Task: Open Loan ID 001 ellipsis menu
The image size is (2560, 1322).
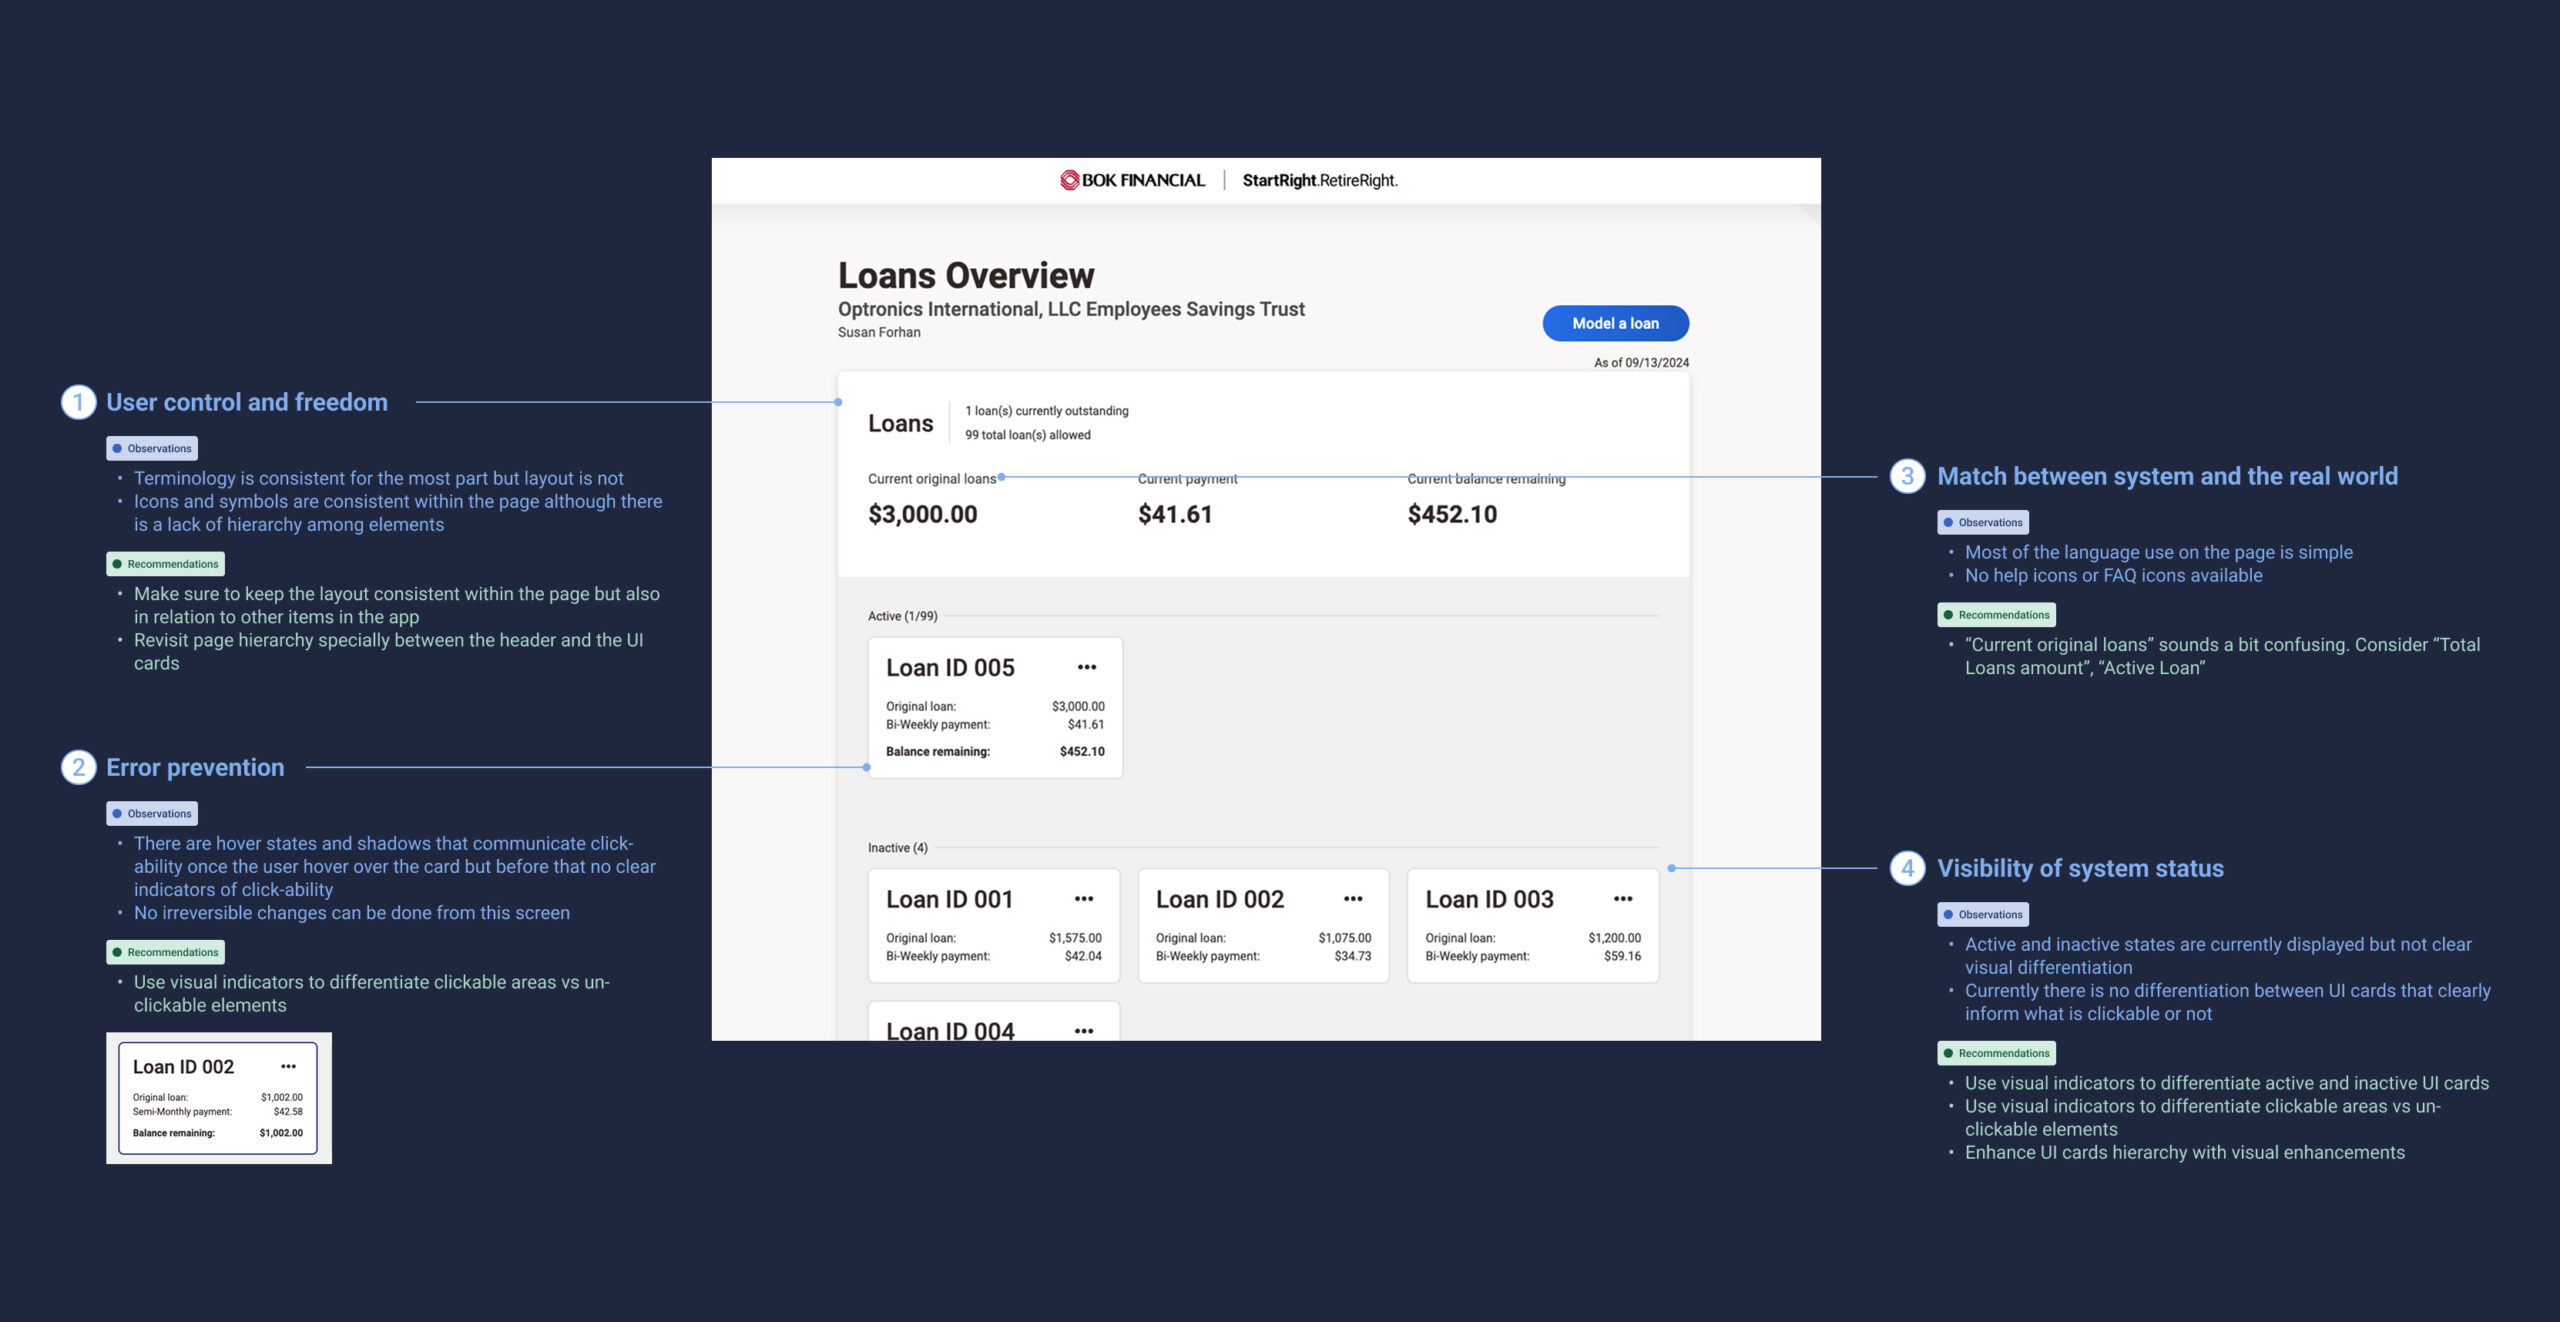Action: click(x=1083, y=899)
